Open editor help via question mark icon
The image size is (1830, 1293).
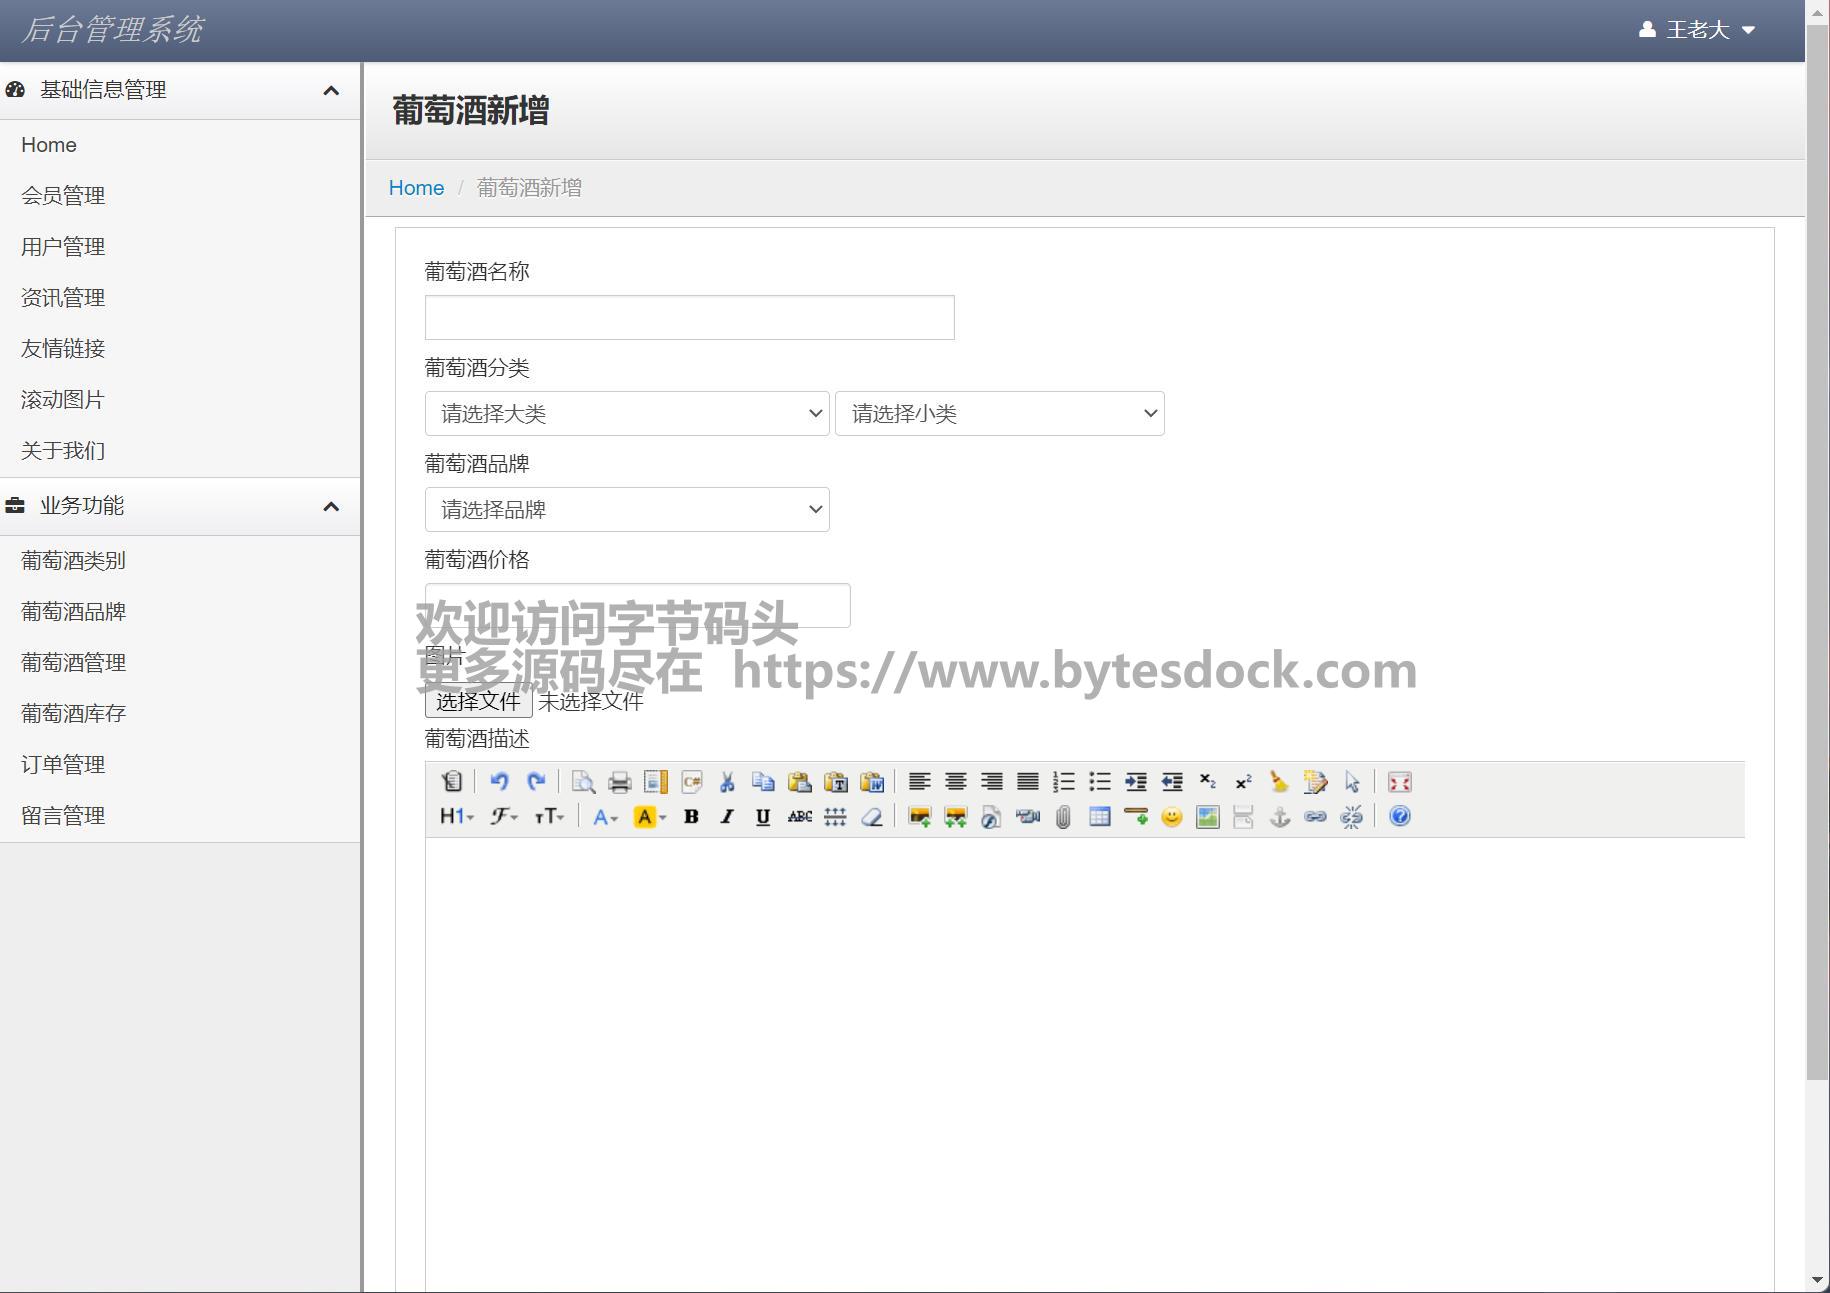coord(1400,817)
